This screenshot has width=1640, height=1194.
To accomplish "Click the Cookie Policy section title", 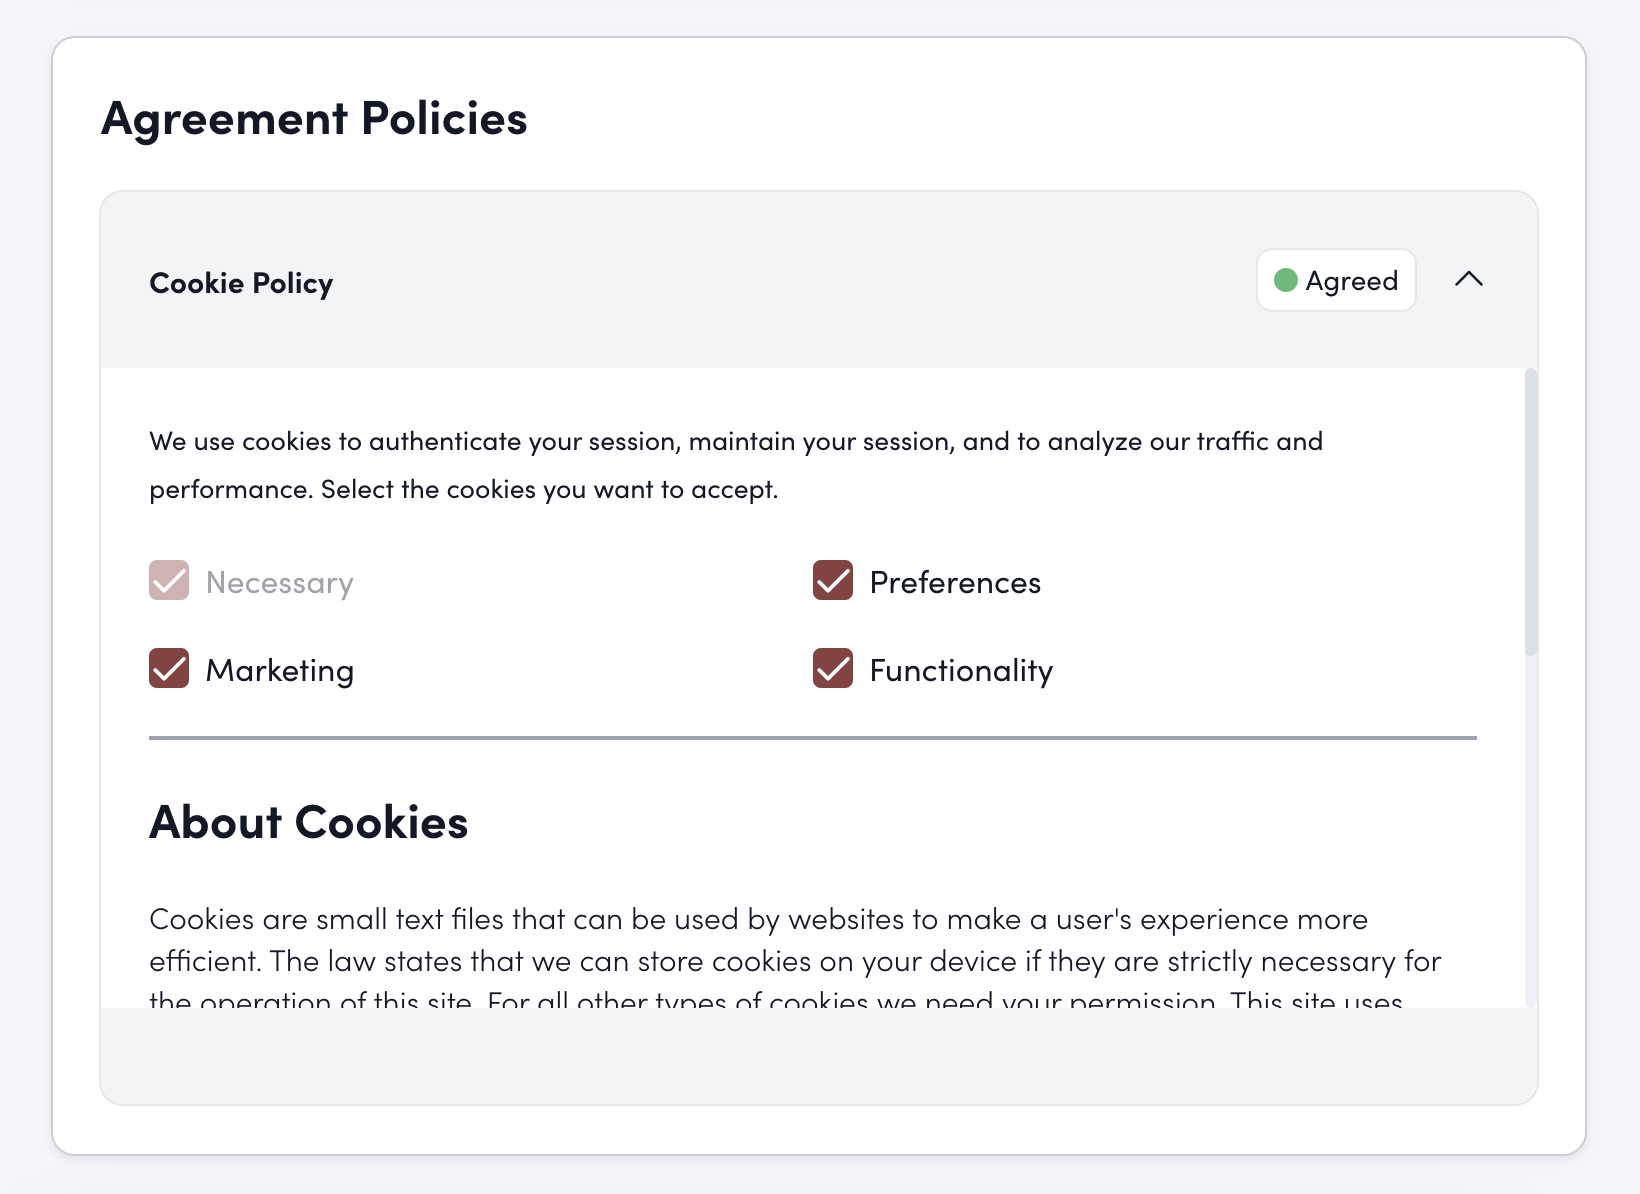I will [241, 284].
